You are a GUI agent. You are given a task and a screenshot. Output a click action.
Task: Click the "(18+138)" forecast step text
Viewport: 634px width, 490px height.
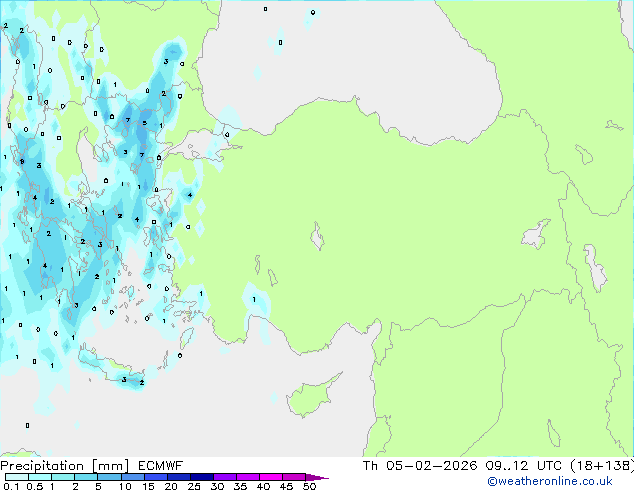pos(602,466)
